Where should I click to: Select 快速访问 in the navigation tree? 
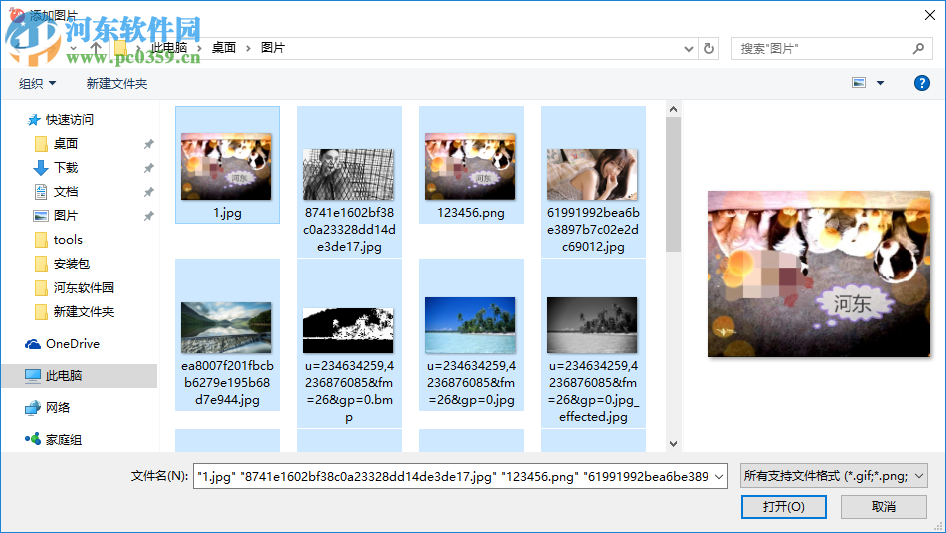pos(70,120)
